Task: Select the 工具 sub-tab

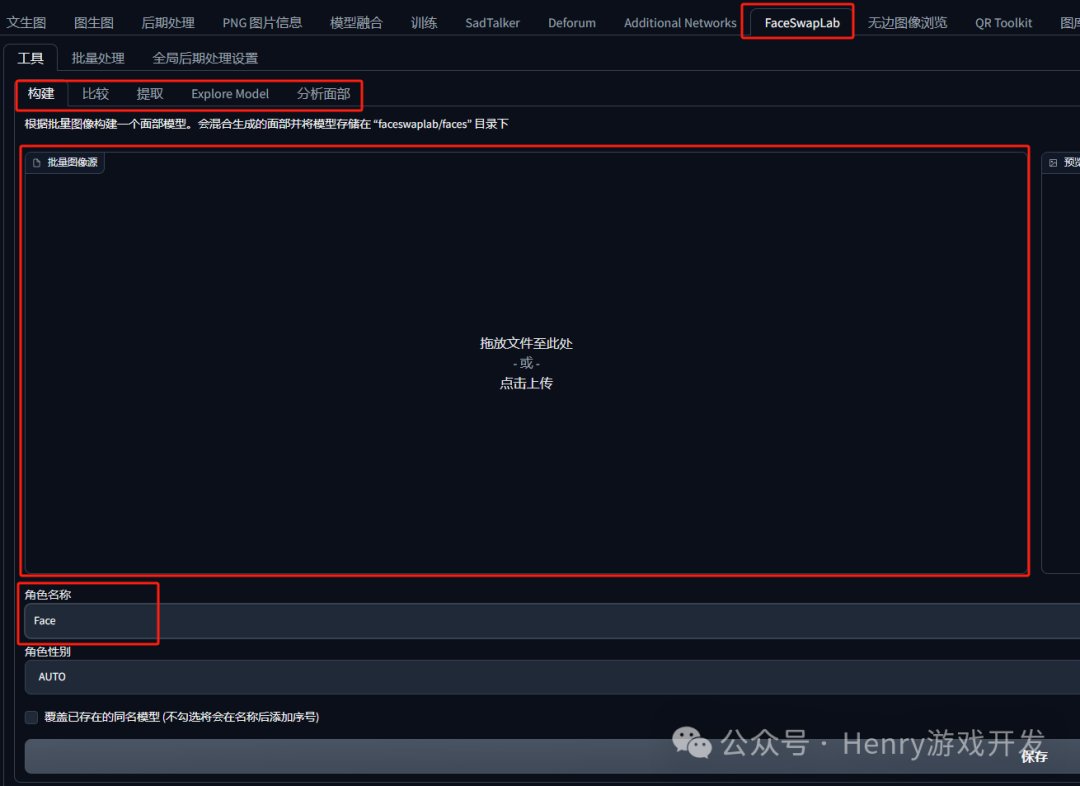Action: (30, 58)
